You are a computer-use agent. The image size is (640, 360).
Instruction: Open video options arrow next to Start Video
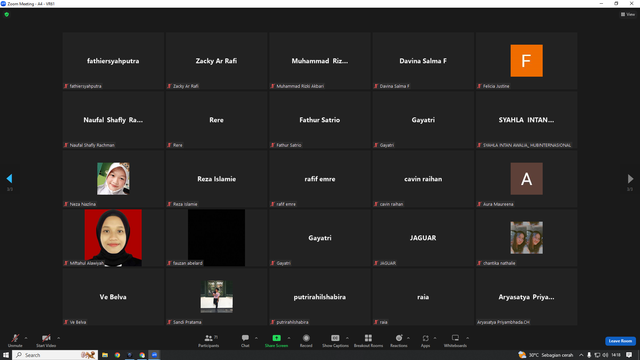coord(58,338)
